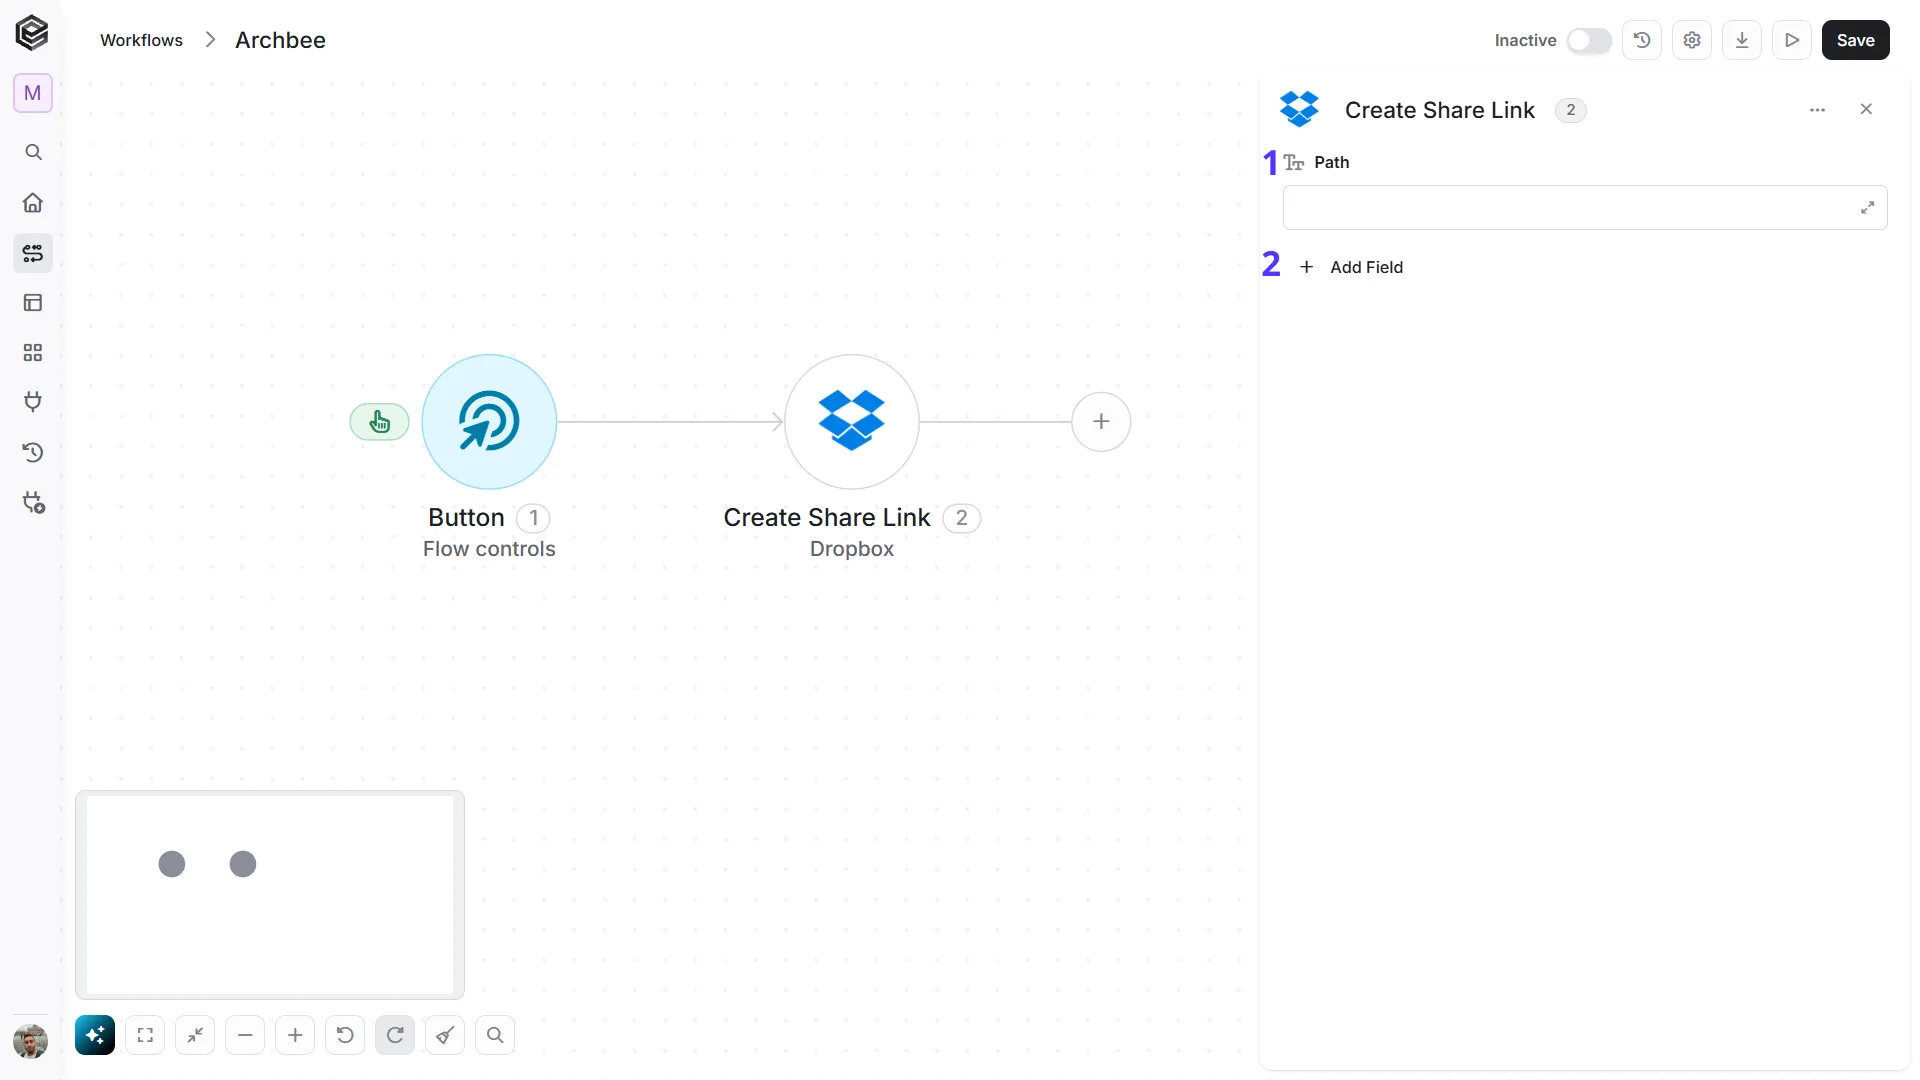1920x1080 pixels.
Task: Clean up the canvas with the brush tool
Action: click(445, 1035)
